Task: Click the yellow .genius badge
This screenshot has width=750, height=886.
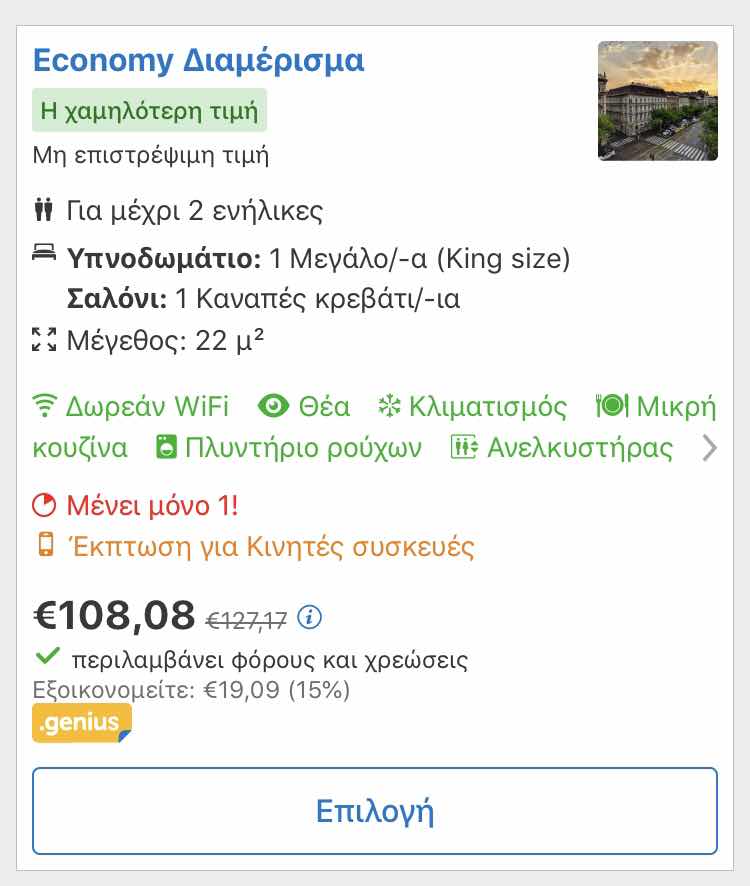Action: point(82,723)
